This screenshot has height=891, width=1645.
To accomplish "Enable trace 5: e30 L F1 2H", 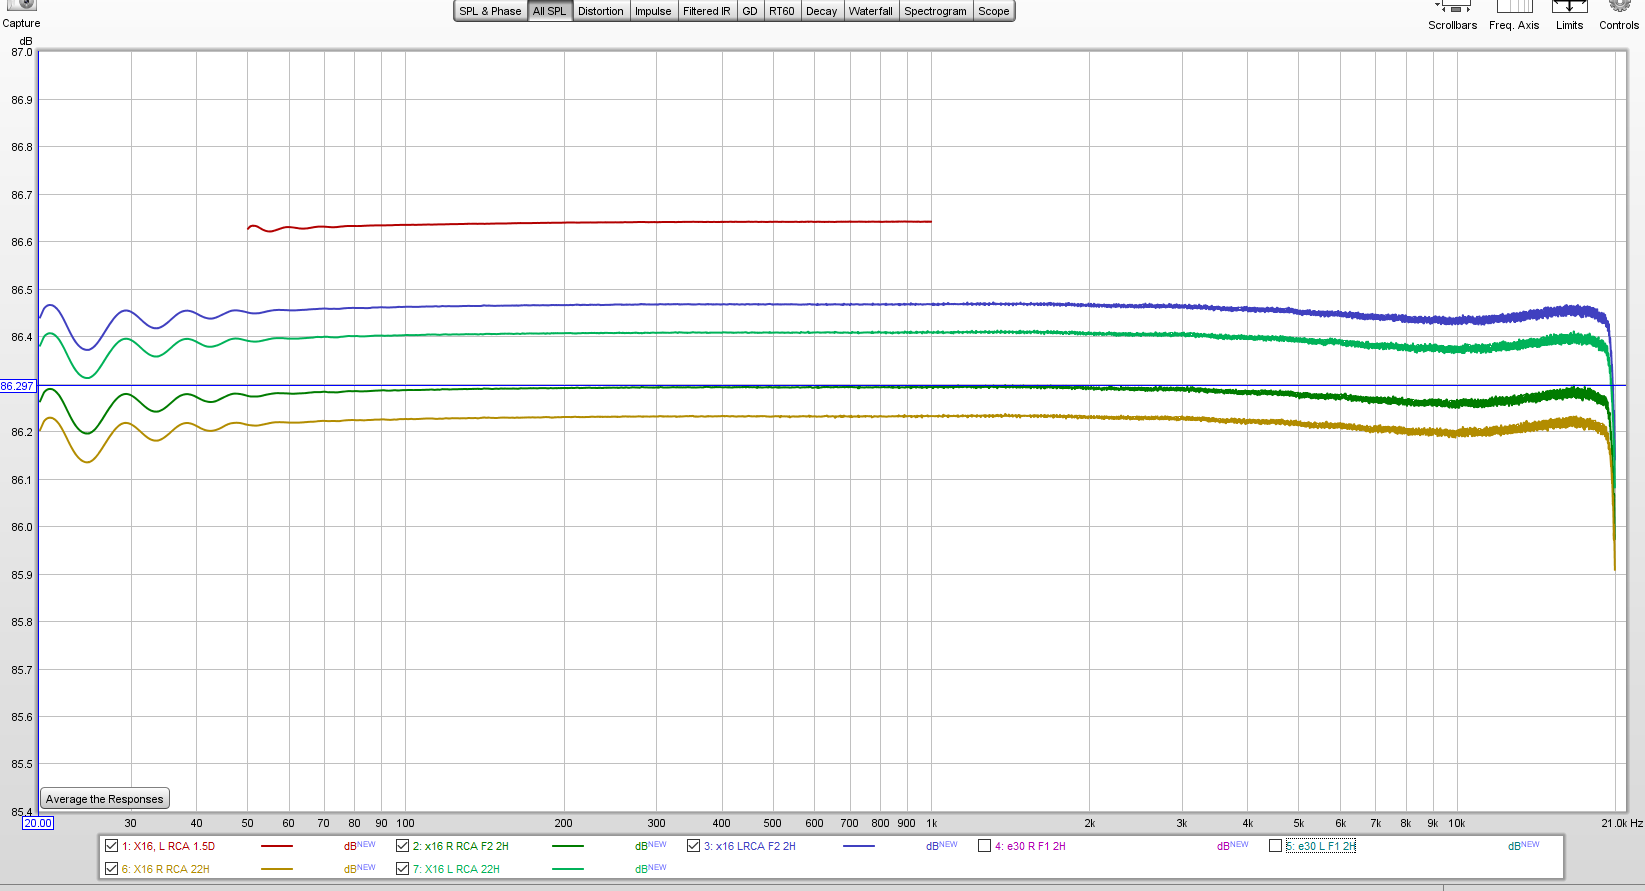I will [x=1276, y=846].
